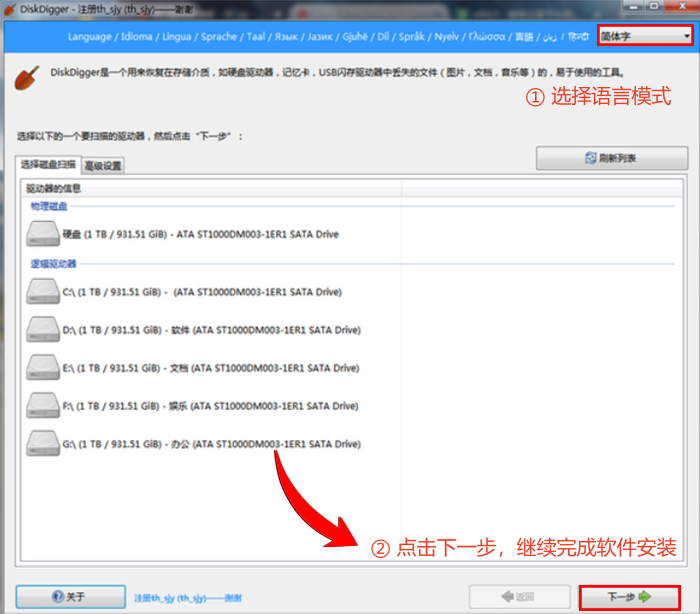Click the DiskDigger shovel logo icon
The image size is (700, 614).
coord(29,77)
